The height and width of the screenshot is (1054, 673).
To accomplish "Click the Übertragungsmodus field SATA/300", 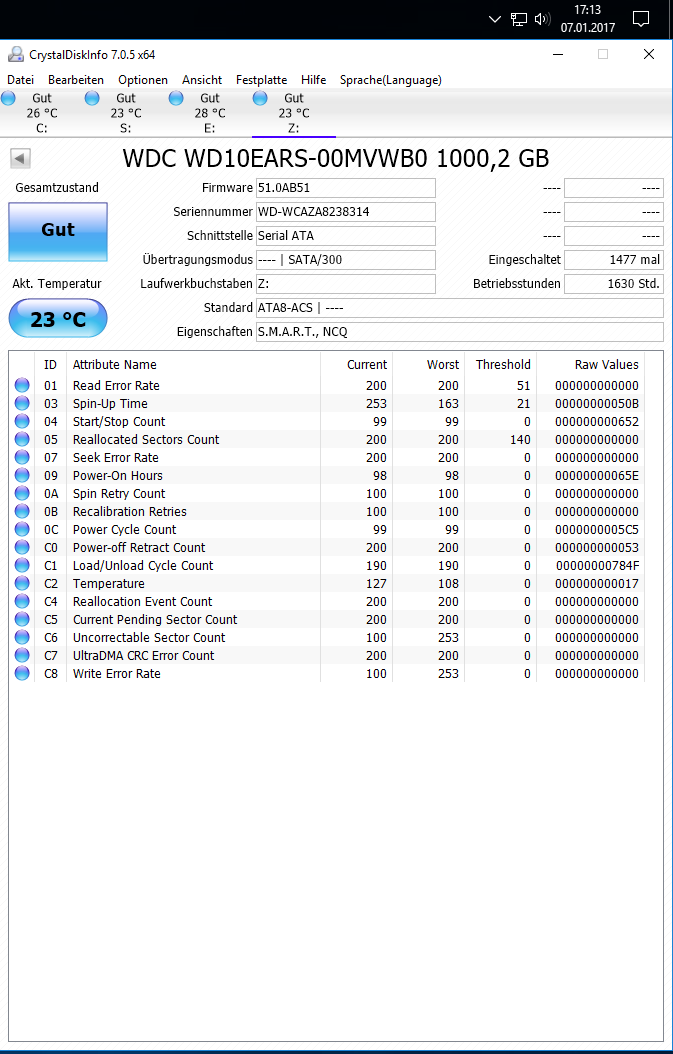I will point(346,259).
